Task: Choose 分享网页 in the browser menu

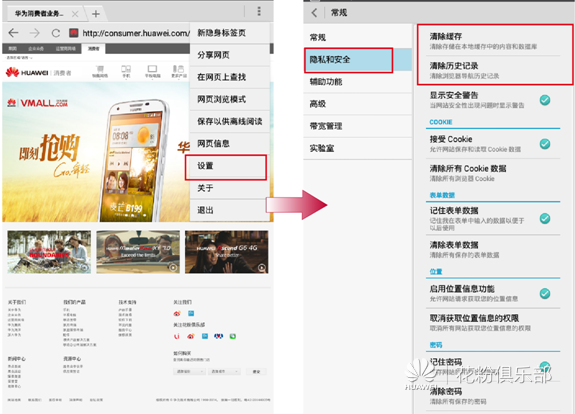Action: tap(230, 55)
